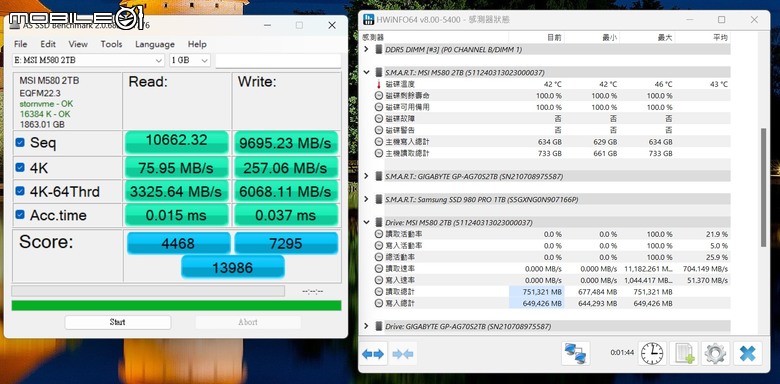780x384 pixels.
Task: Click the circle icon beside 讀取活動率
Action: pos(379,234)
